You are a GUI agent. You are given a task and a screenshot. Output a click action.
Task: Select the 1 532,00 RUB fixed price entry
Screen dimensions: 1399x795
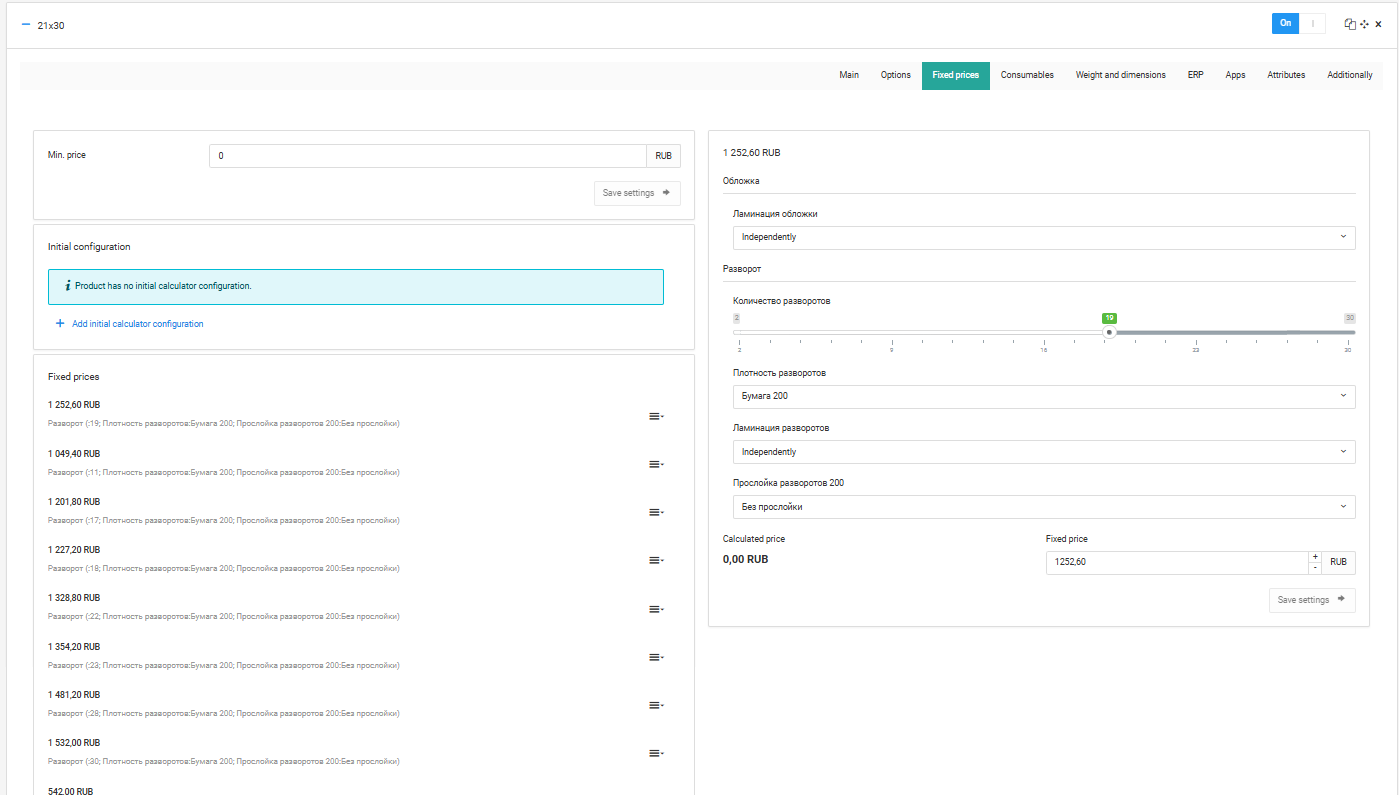(x=74, y=742)
